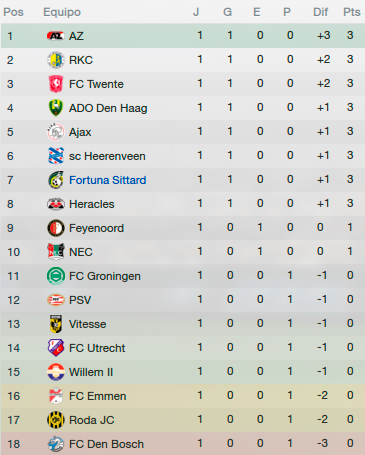Image resolution: width=365 pixels, height=455 pixels.
Task: Click the Willem II team name
Action: point(91,372)
